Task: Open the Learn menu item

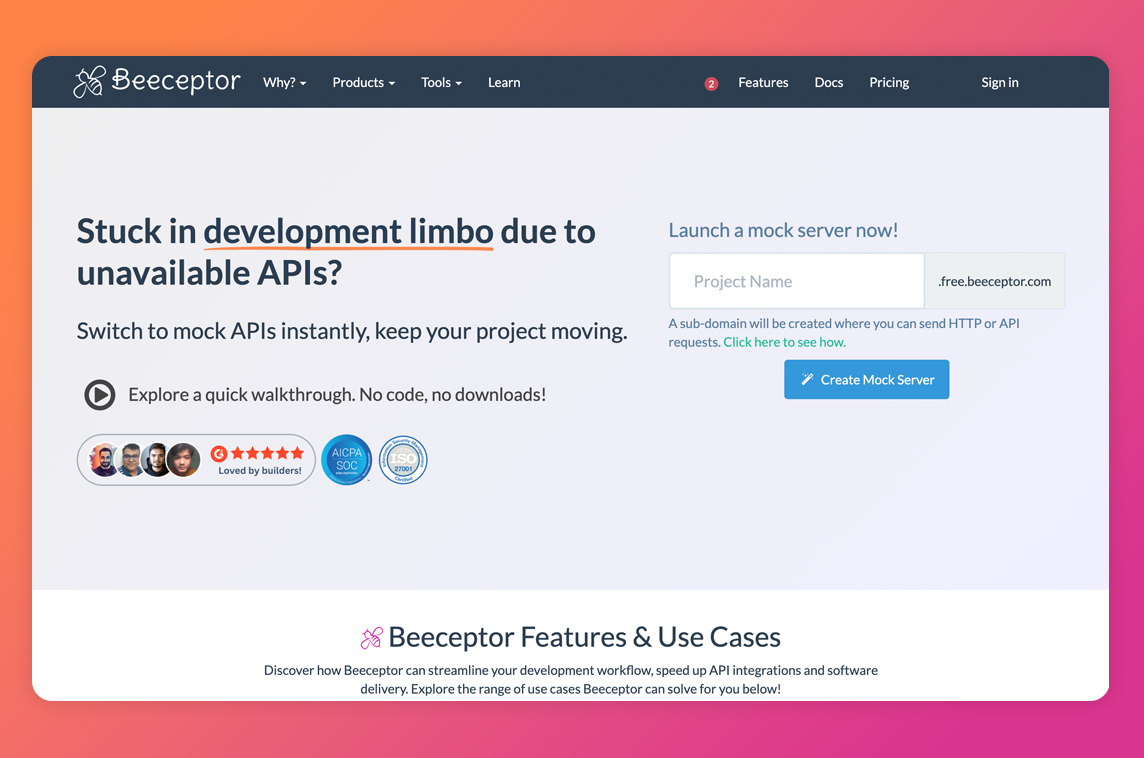Action: [504, 82]
